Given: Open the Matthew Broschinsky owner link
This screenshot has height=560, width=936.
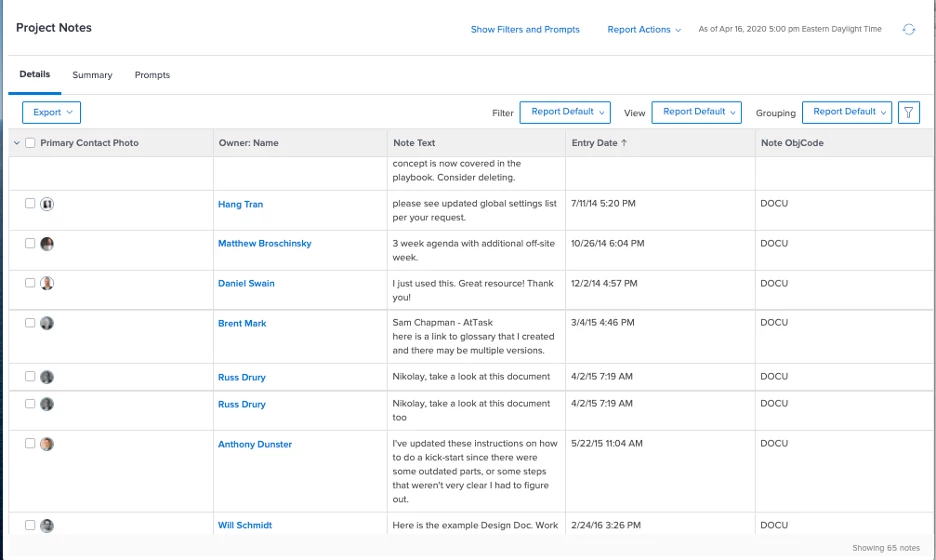Looking at the screenshot, I should (264, 244).
